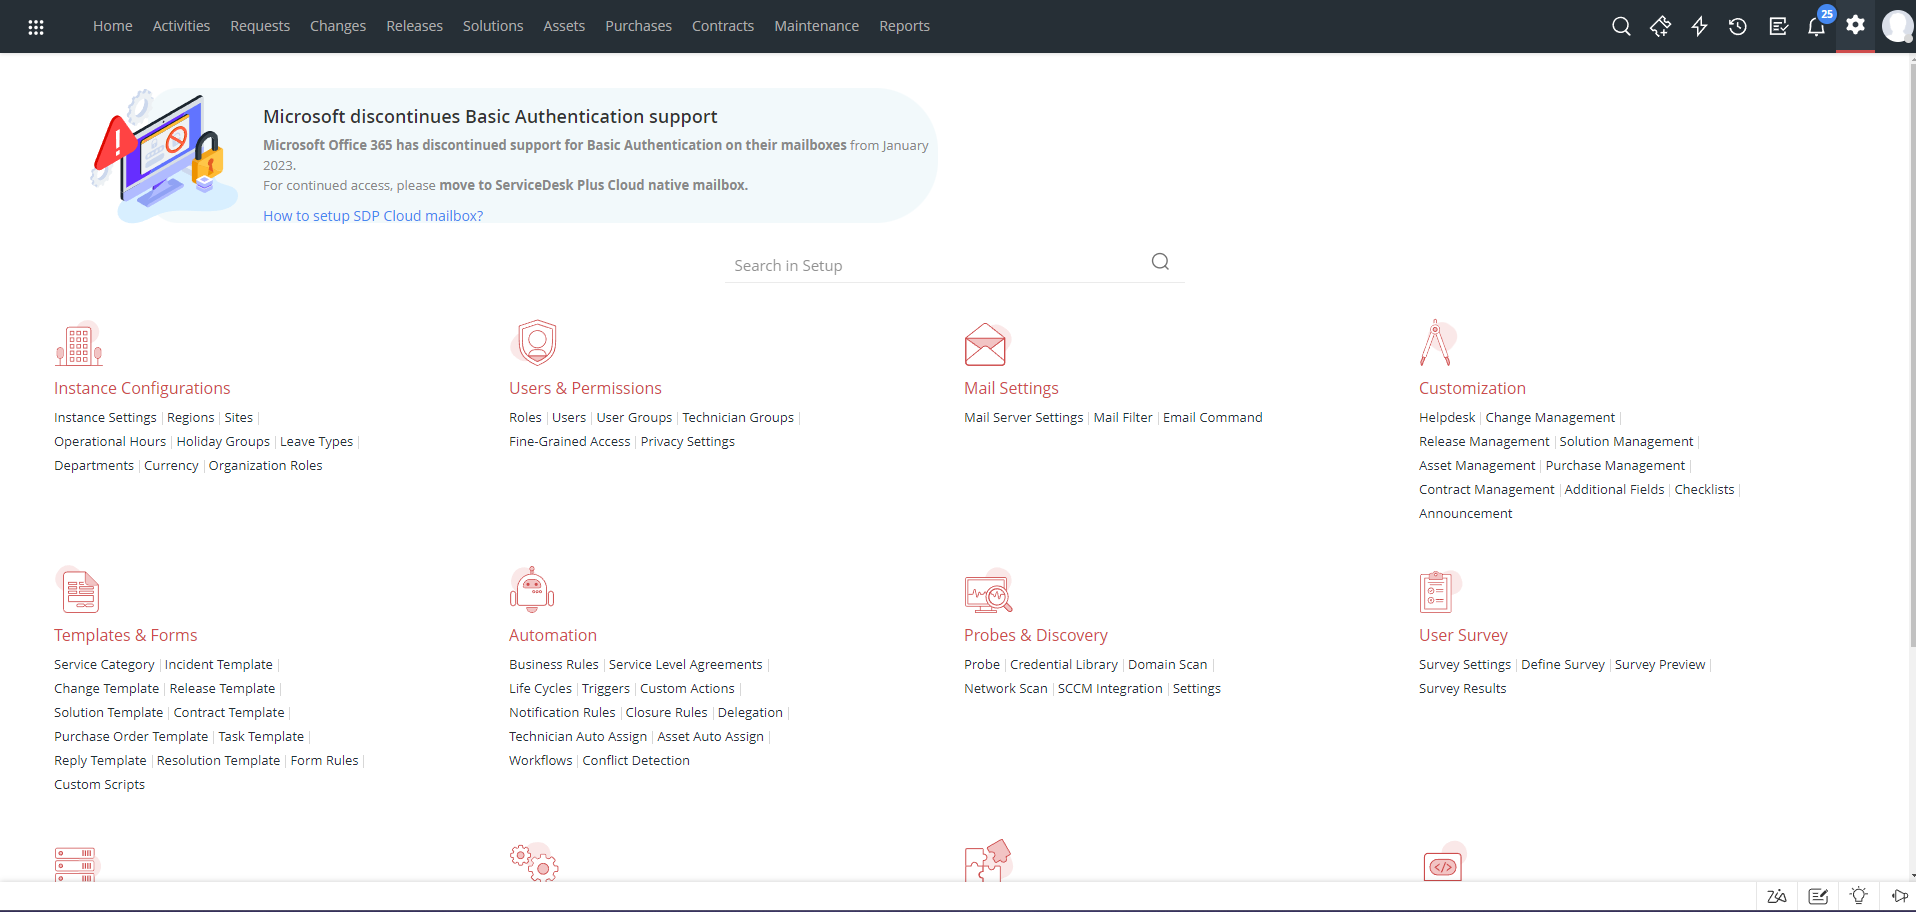Viewport: 1916px width, 912px height.
Task: Click the settings gear icon
Action: 1855,26
